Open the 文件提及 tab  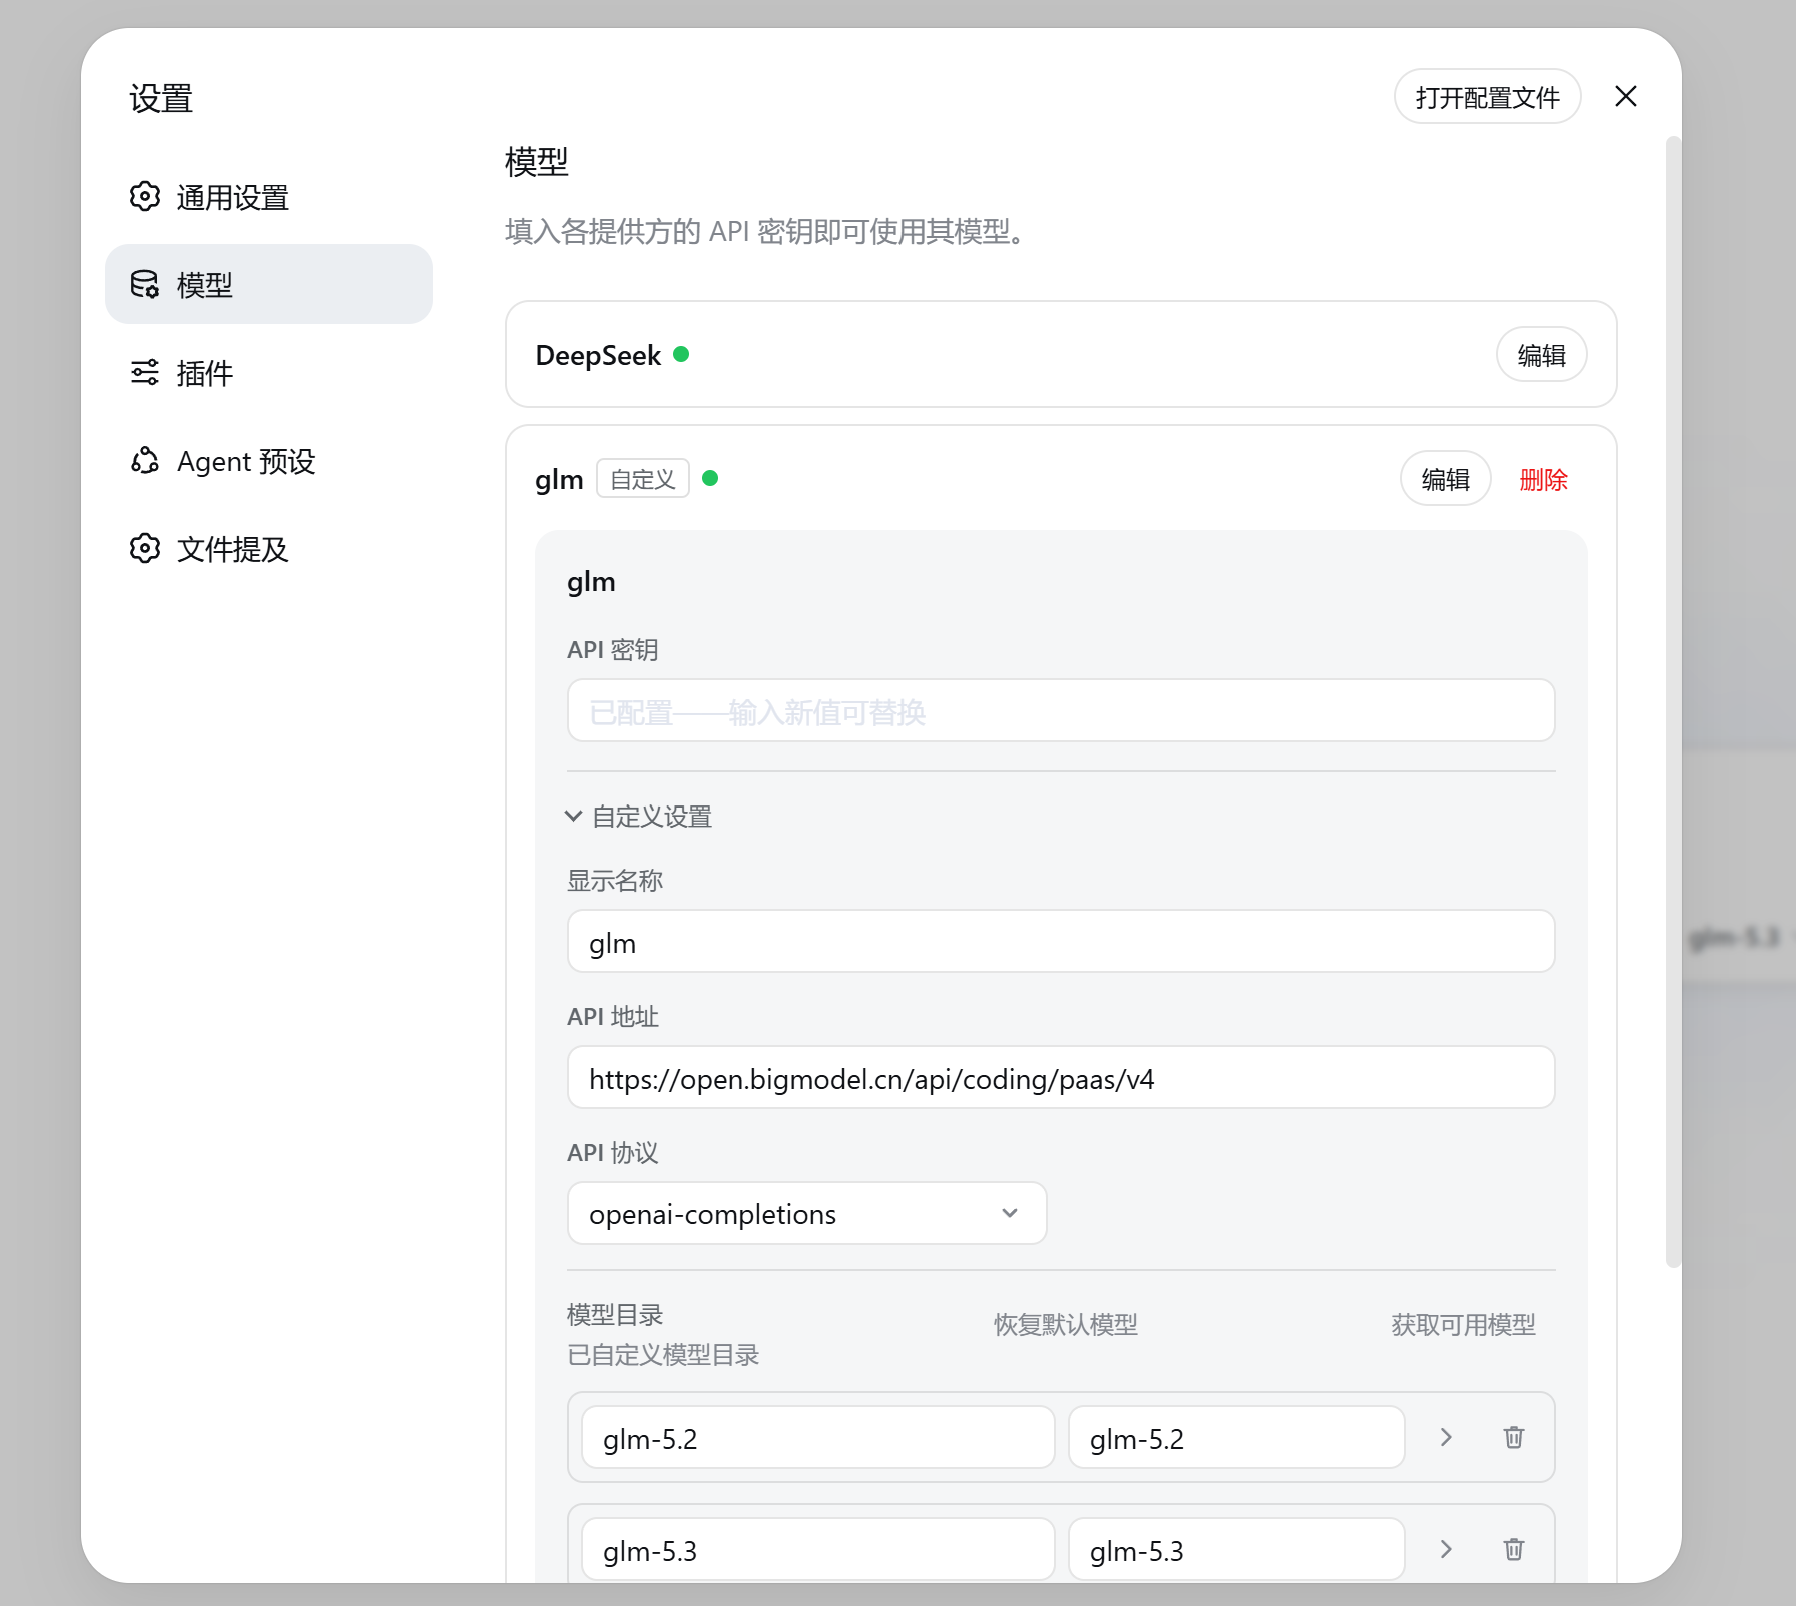tap(269, 549)
